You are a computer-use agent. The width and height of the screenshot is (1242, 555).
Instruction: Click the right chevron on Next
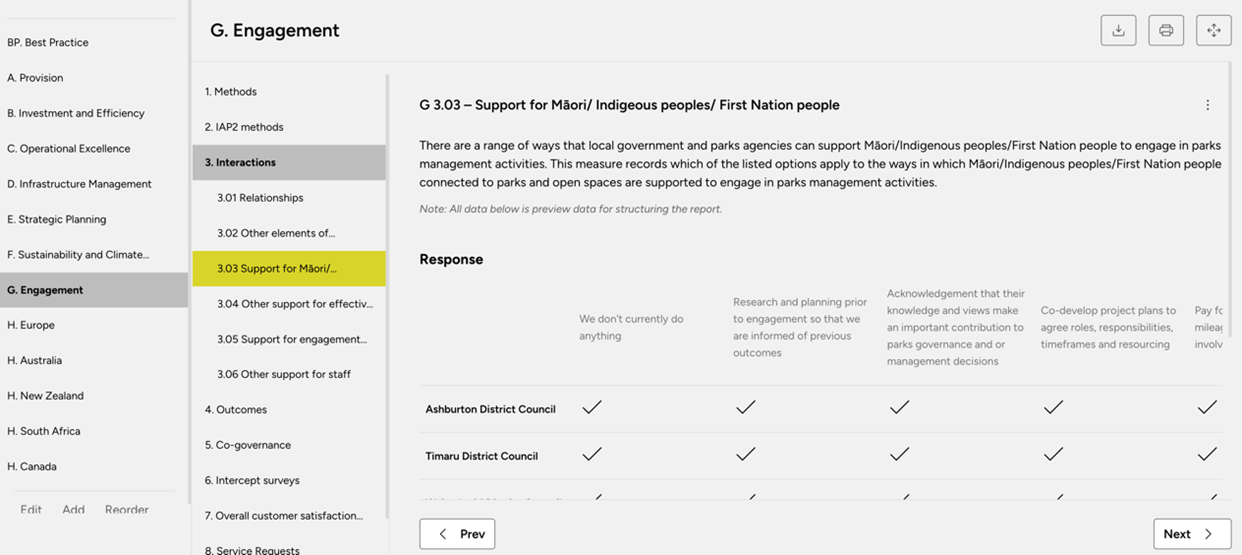(1208, 534)
